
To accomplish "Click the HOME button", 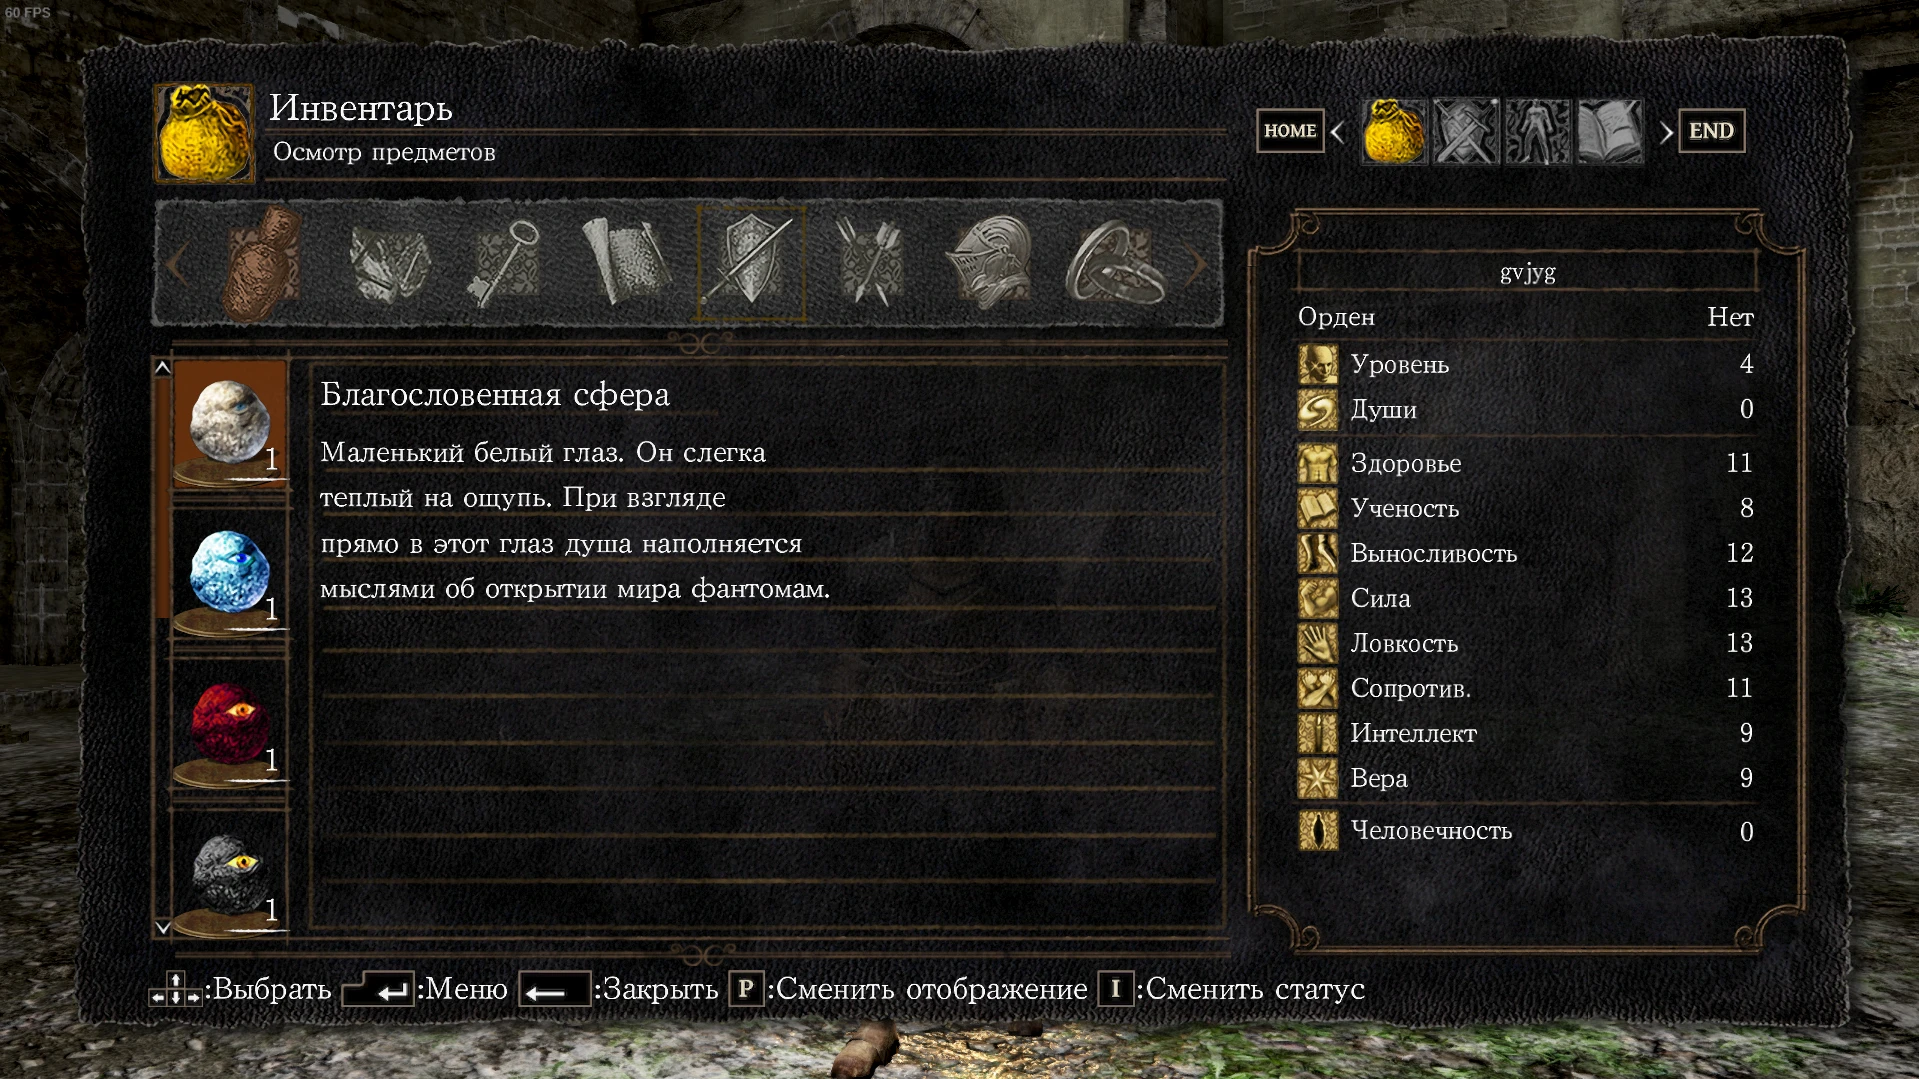I will pyautogui.click(x=1290, y=131).
